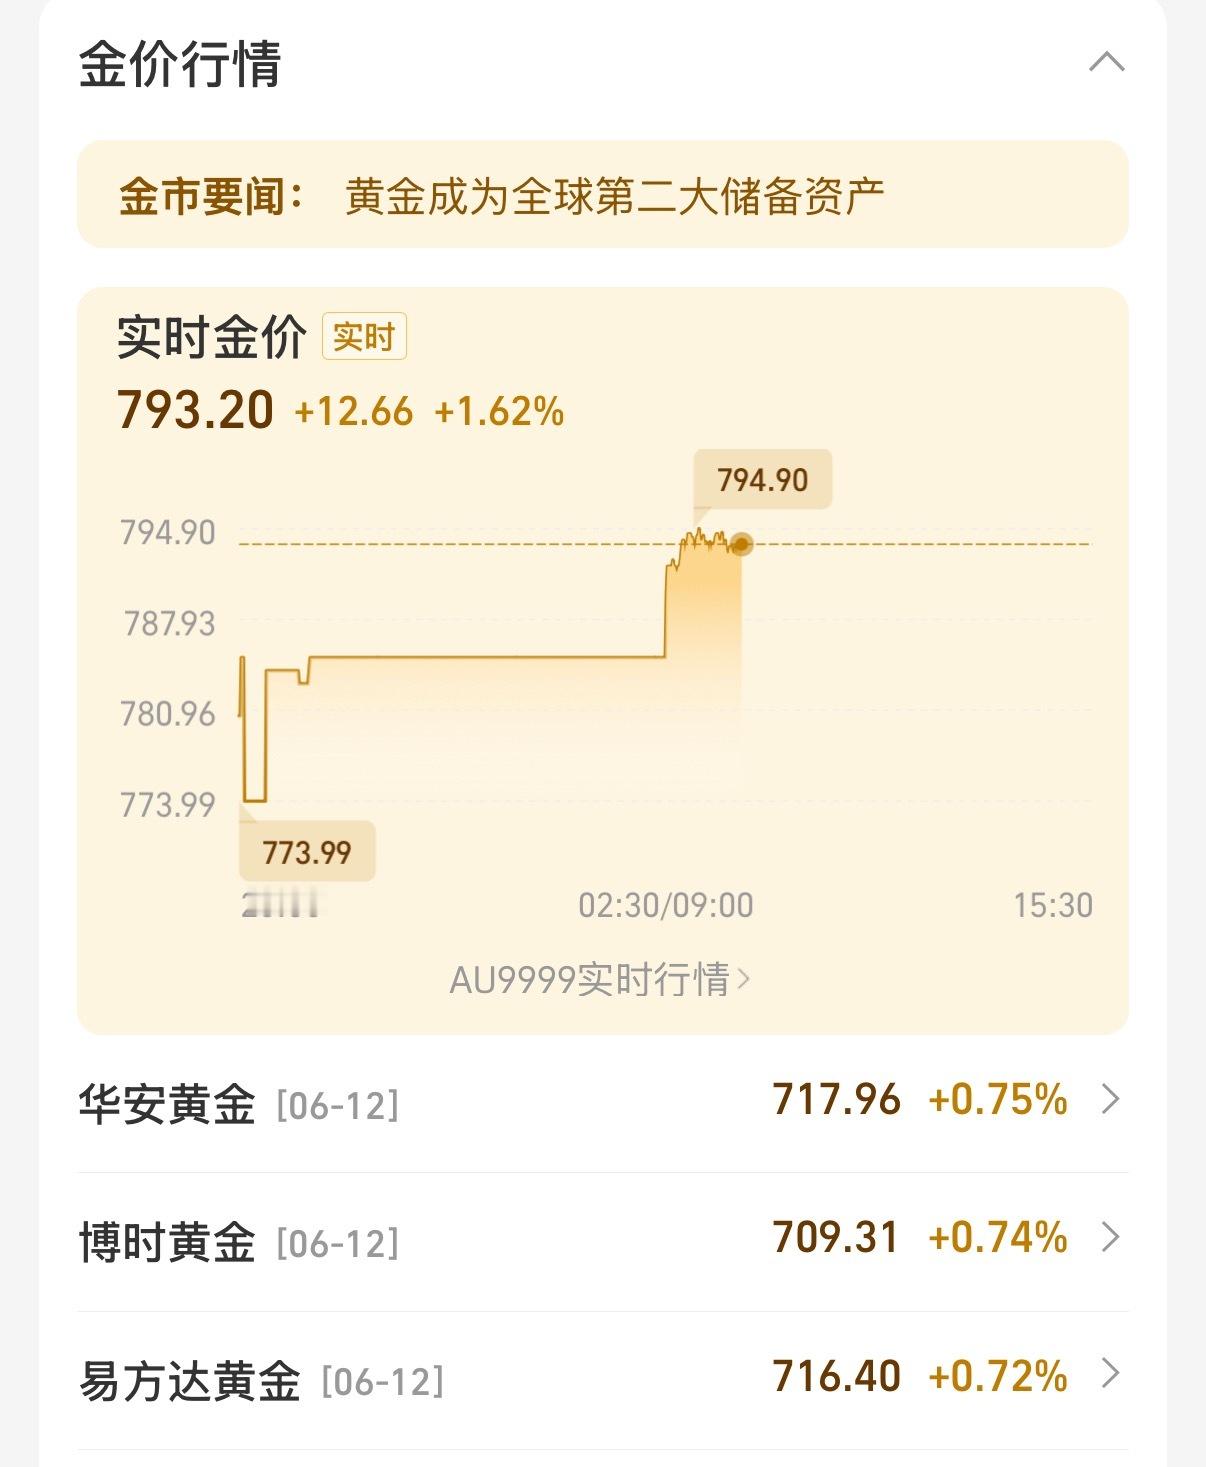Tap the 773.99 low price tooltip
This screenshot has width=1206, height=1467.
click(307, 852)
